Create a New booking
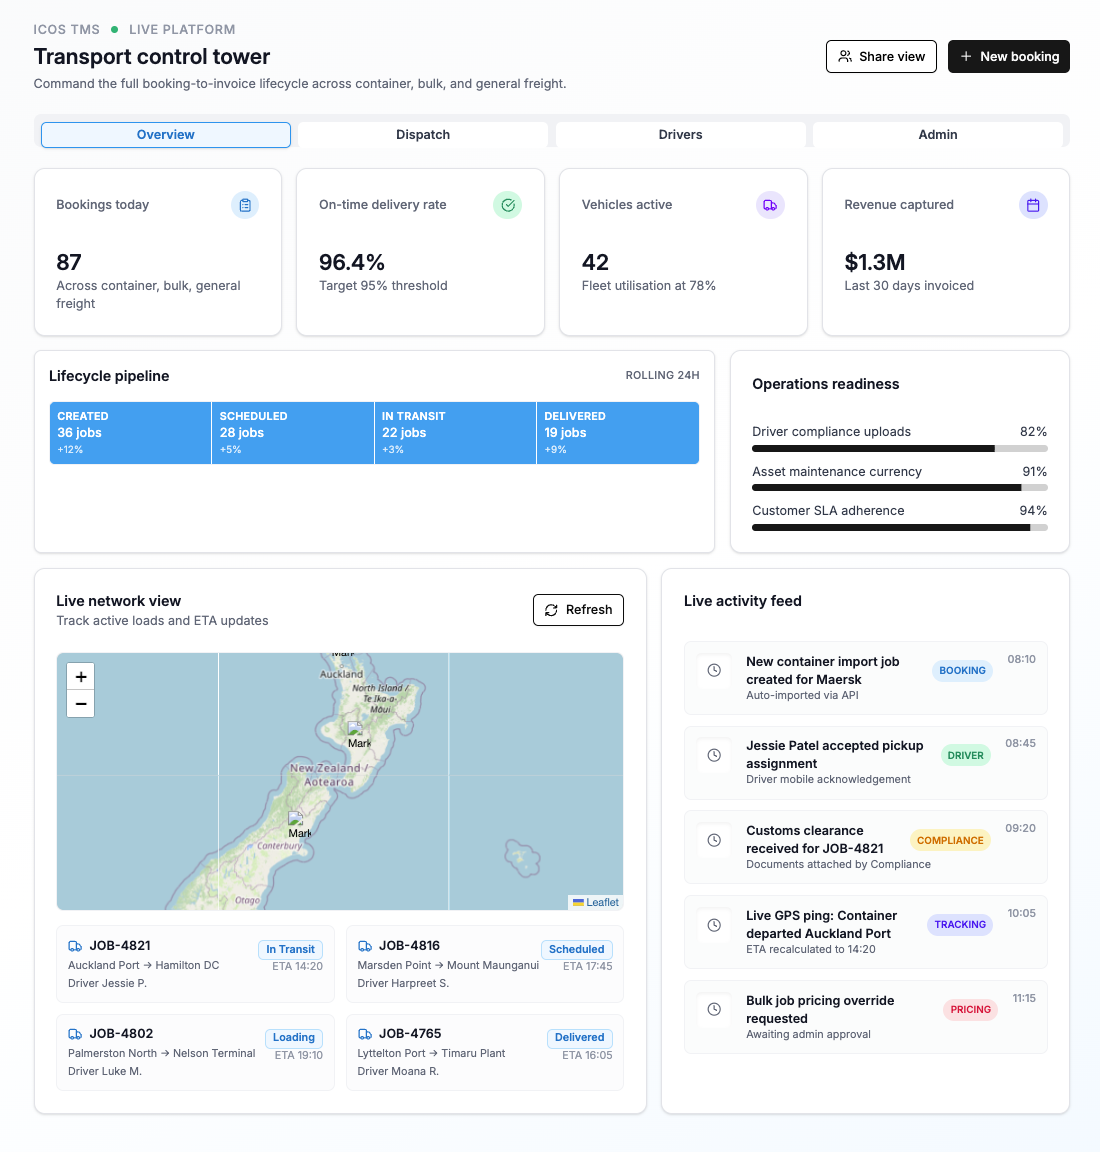The width and height of the screenshot is (1100, 1152). (1008, 57)
